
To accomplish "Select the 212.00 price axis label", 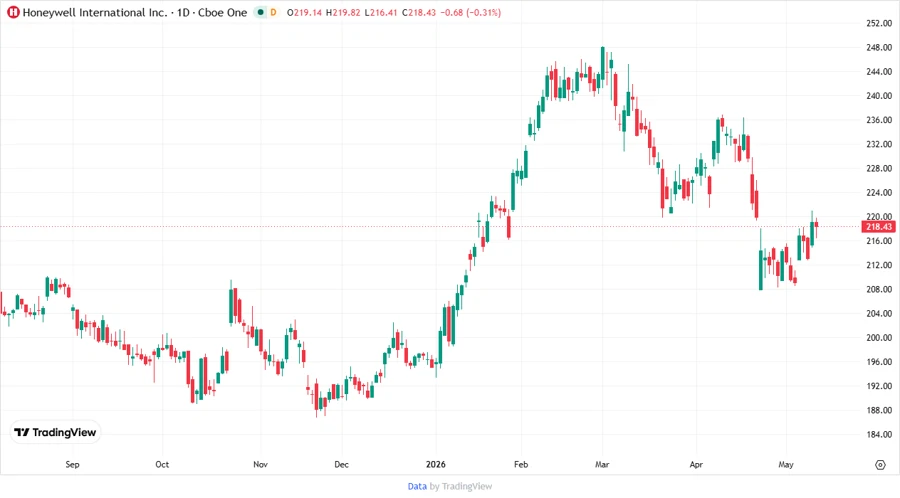I will (x=879, y=265).
